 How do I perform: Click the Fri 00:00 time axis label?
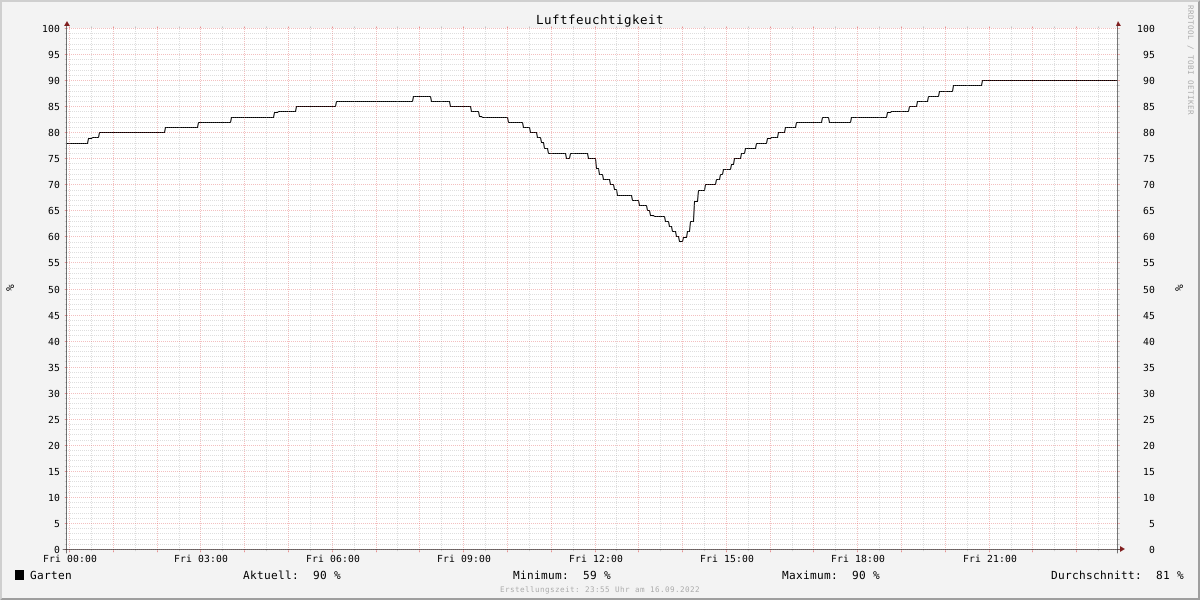pos(70,559)
